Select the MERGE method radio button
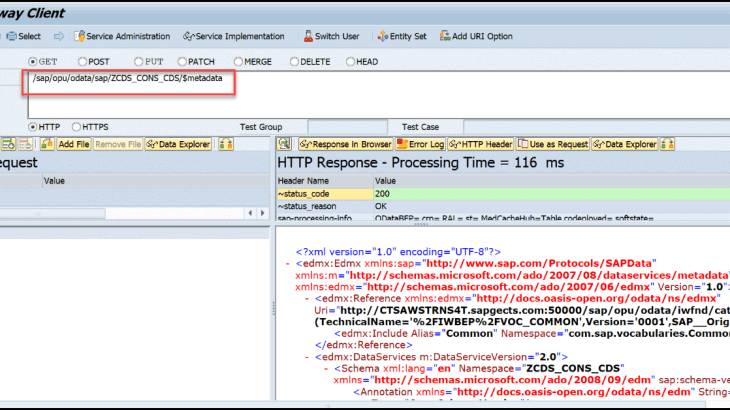730x410 pixels. pos(238,61)
